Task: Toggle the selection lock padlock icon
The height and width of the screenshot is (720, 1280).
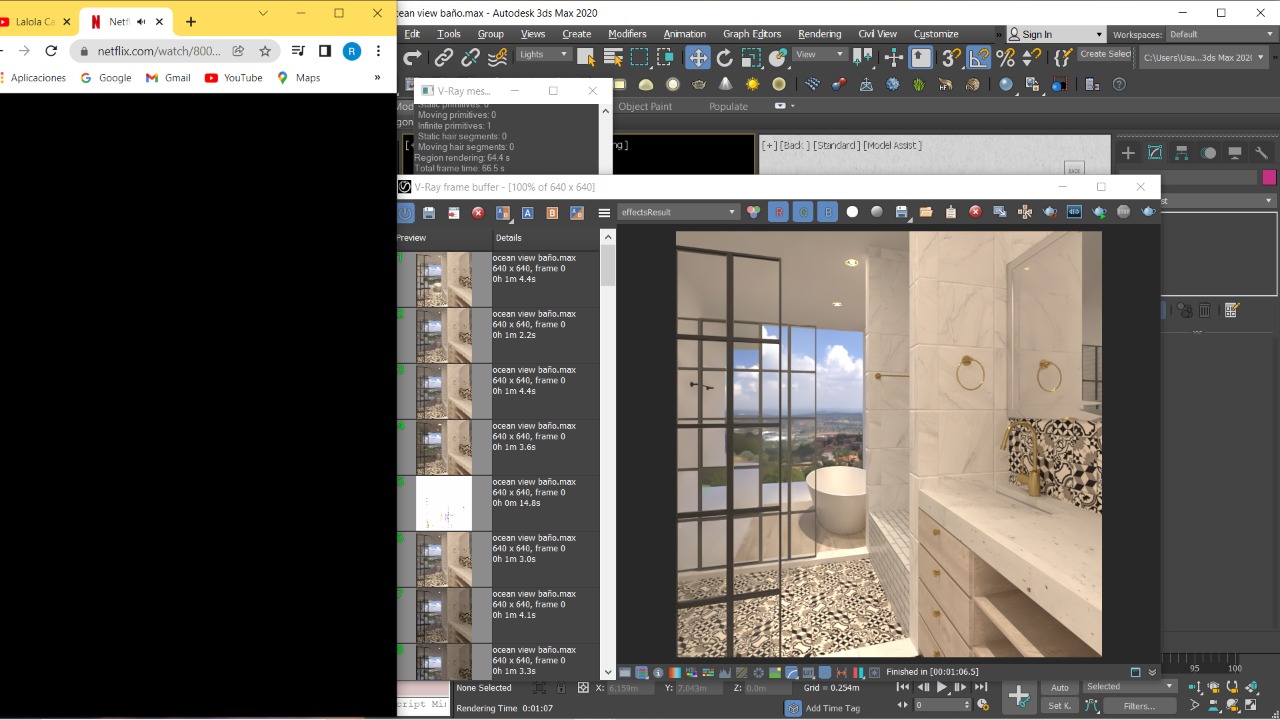Action: (561, 688)
